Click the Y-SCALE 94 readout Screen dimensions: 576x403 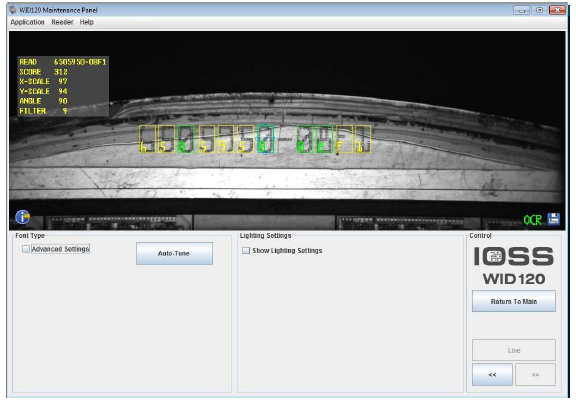pyautogui.click(x=43, y=91)
